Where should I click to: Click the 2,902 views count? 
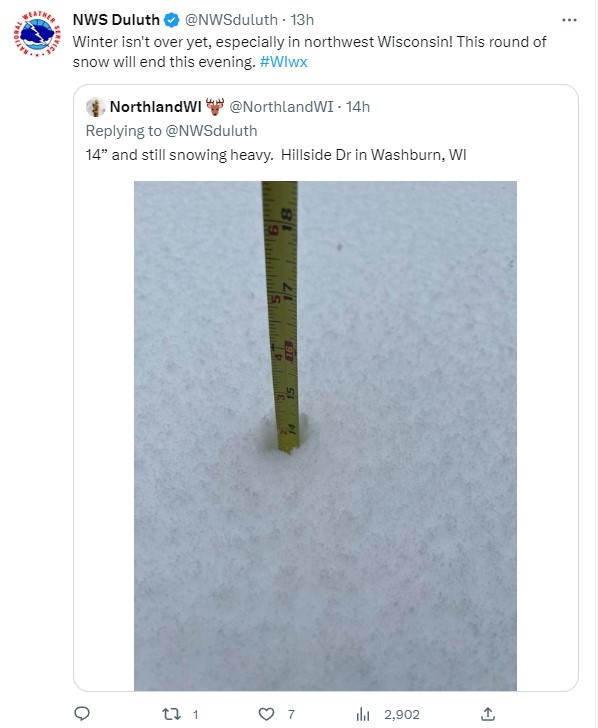pos(402,714)
